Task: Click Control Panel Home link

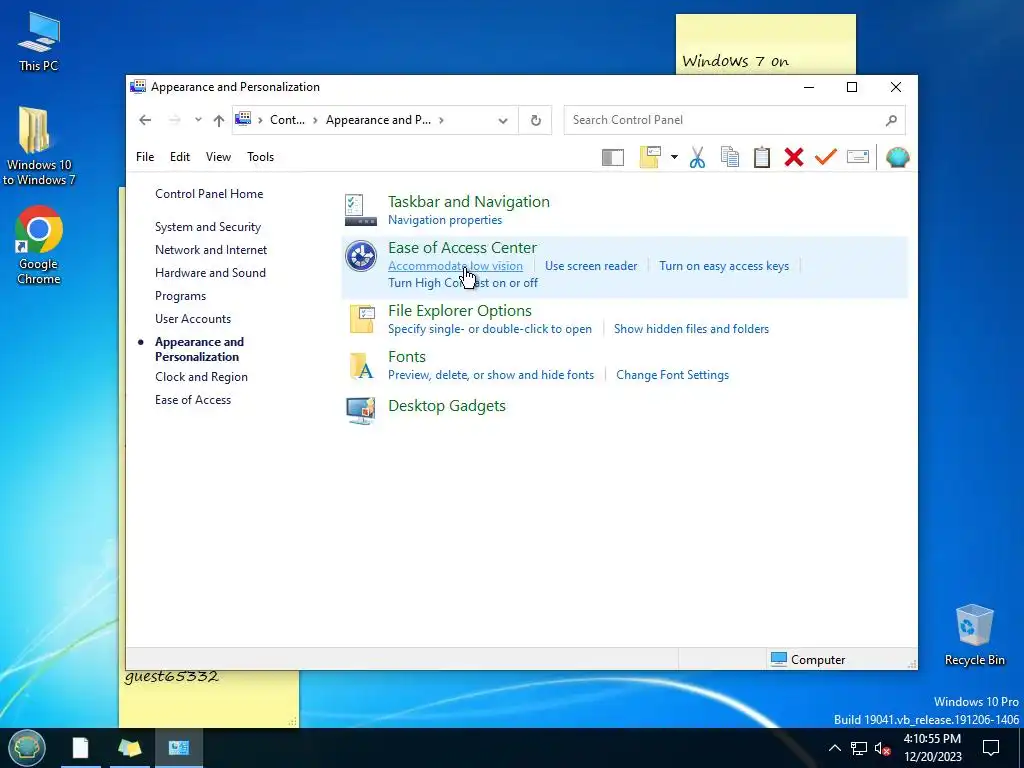Action: coord(209,194)
